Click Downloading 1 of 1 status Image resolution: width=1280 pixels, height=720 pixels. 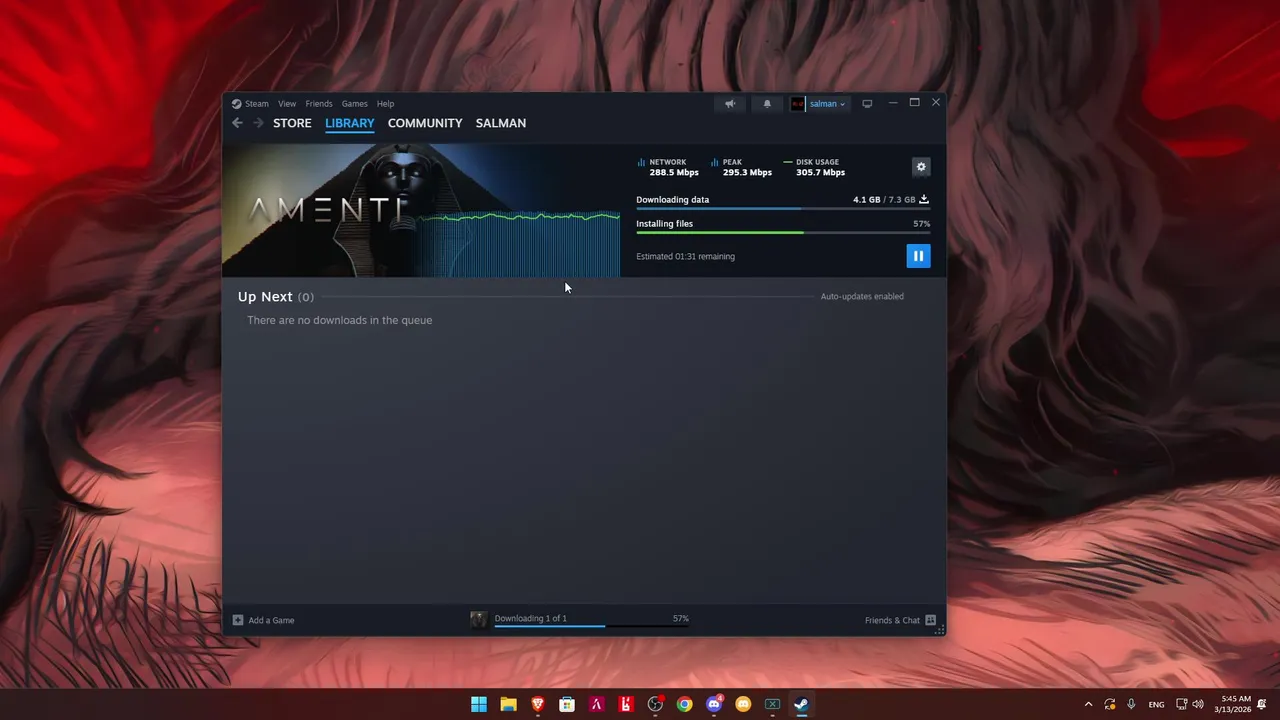[x=530, y=618]
